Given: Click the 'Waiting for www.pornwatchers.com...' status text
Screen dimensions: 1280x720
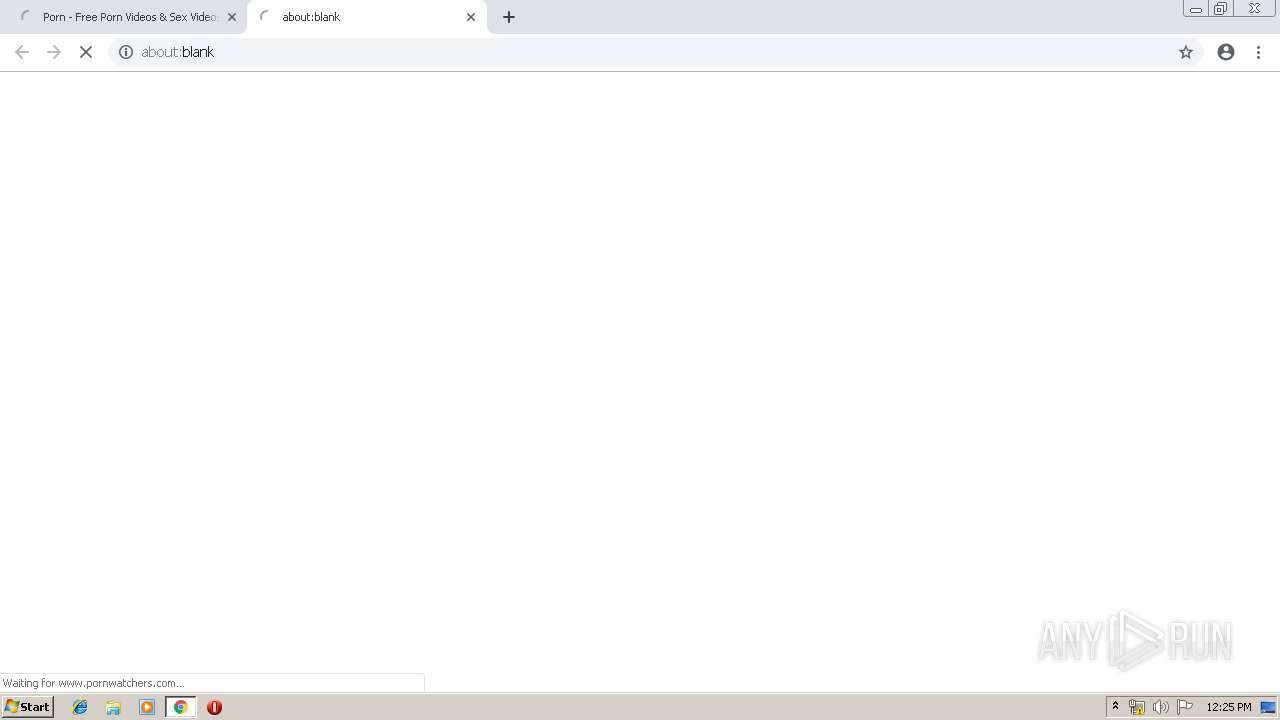Looking at the screenshot, I should (x=93, y=683).
